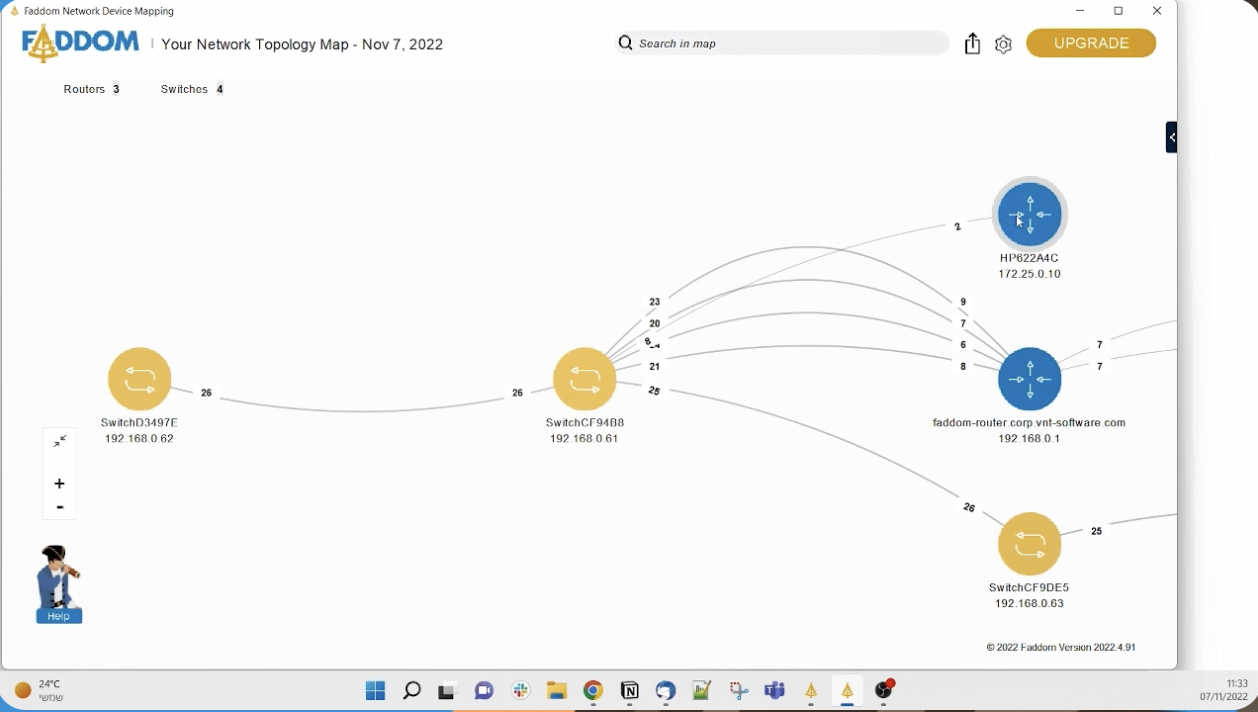1258x712 pixels.
Task: Click the copyright Faddom version text
Action: tap(1061, 647)
